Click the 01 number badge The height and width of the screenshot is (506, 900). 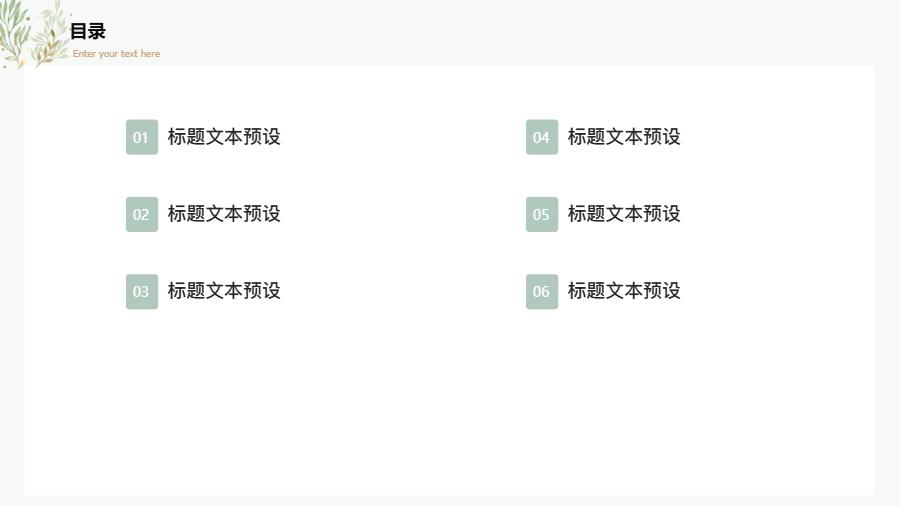(x=141, y=137)
